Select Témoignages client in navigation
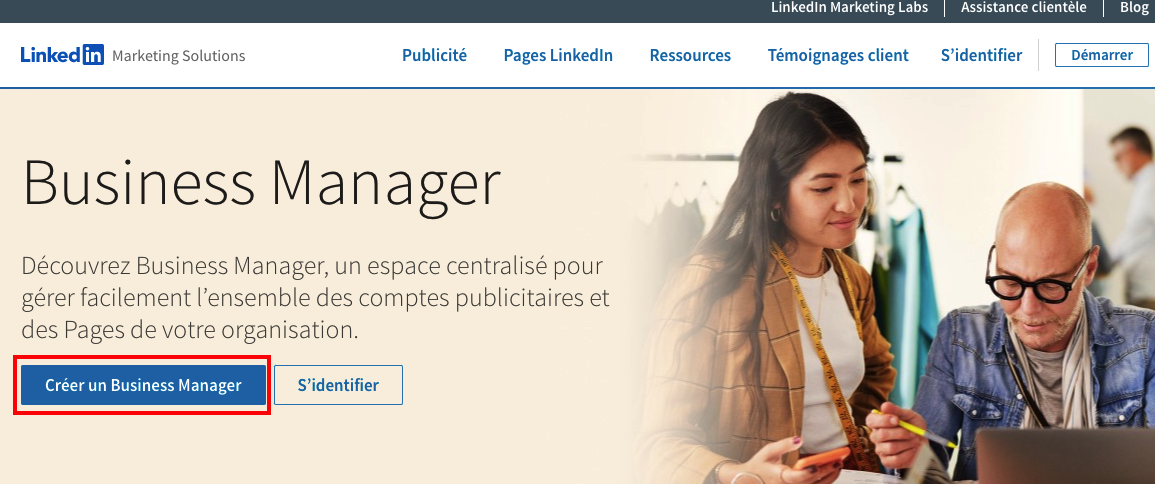Viewport: 1155px width, 484px height. pyautogui.click(x=838, y=55)
